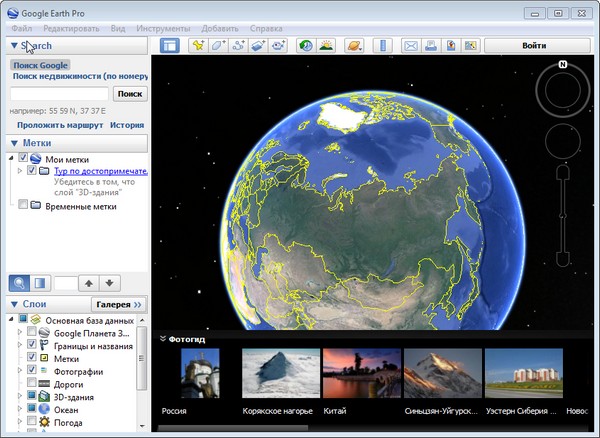Click the Войти sign-in button

pyautogui.click(x=535, y=46)
